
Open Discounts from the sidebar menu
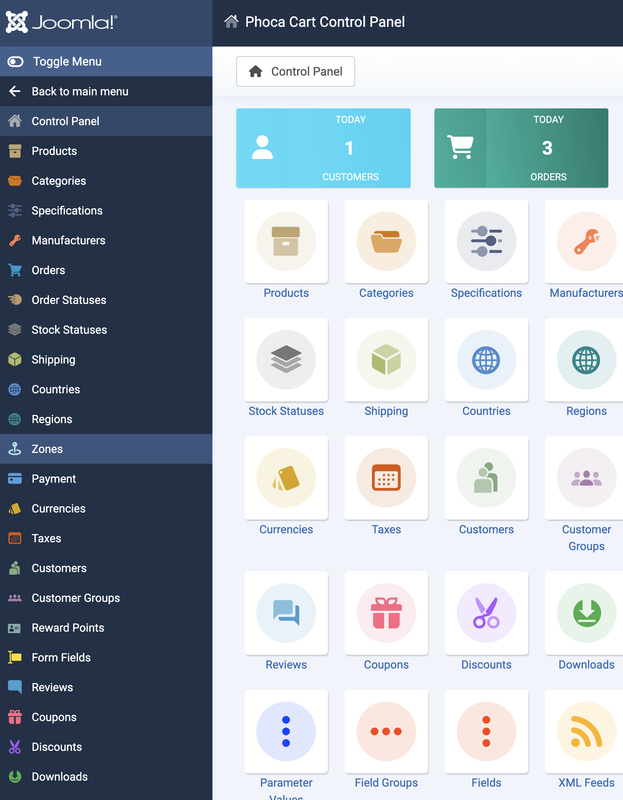tap(106, 747)
